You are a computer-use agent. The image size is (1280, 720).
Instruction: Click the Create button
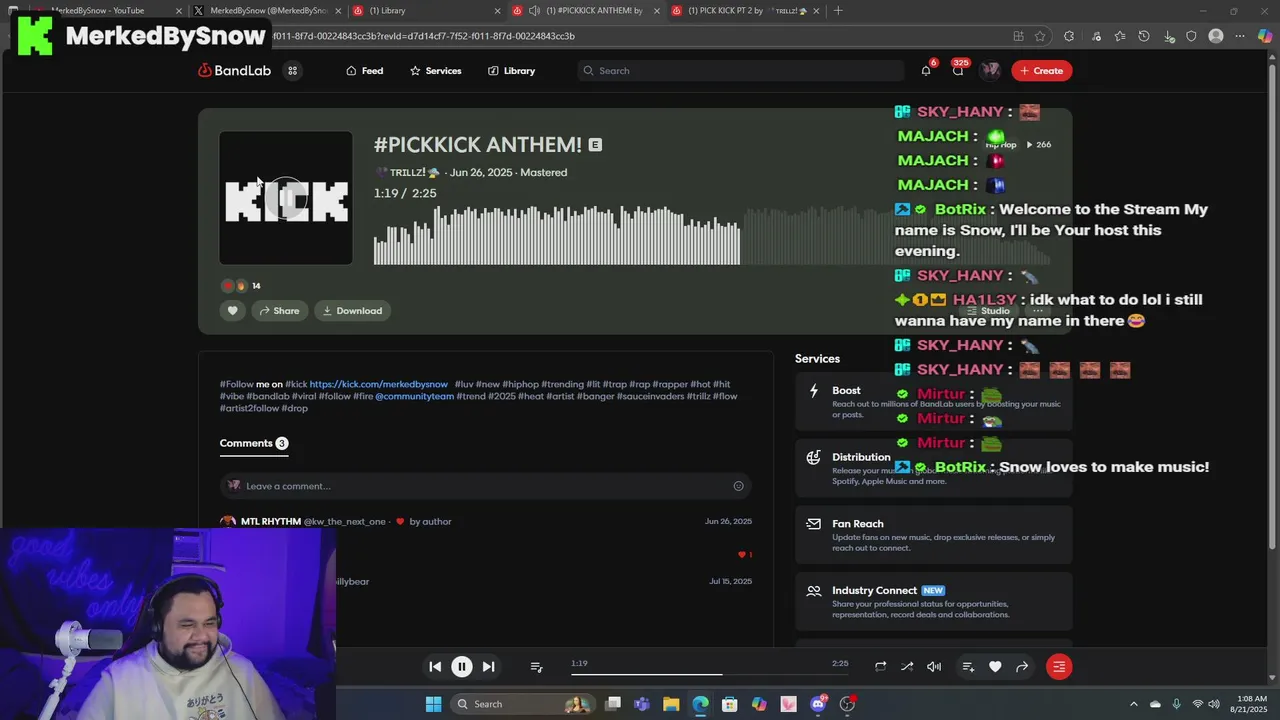point(1041,71)
